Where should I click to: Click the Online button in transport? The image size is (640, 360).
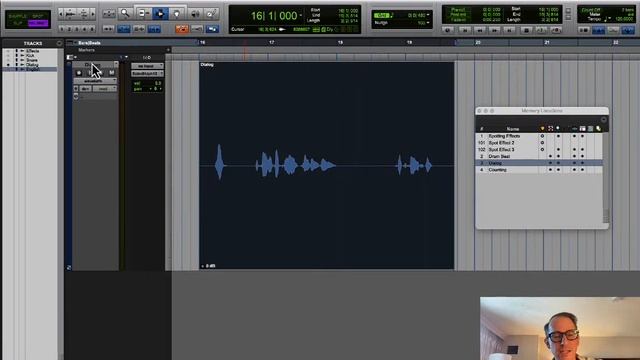coord(448,30)
